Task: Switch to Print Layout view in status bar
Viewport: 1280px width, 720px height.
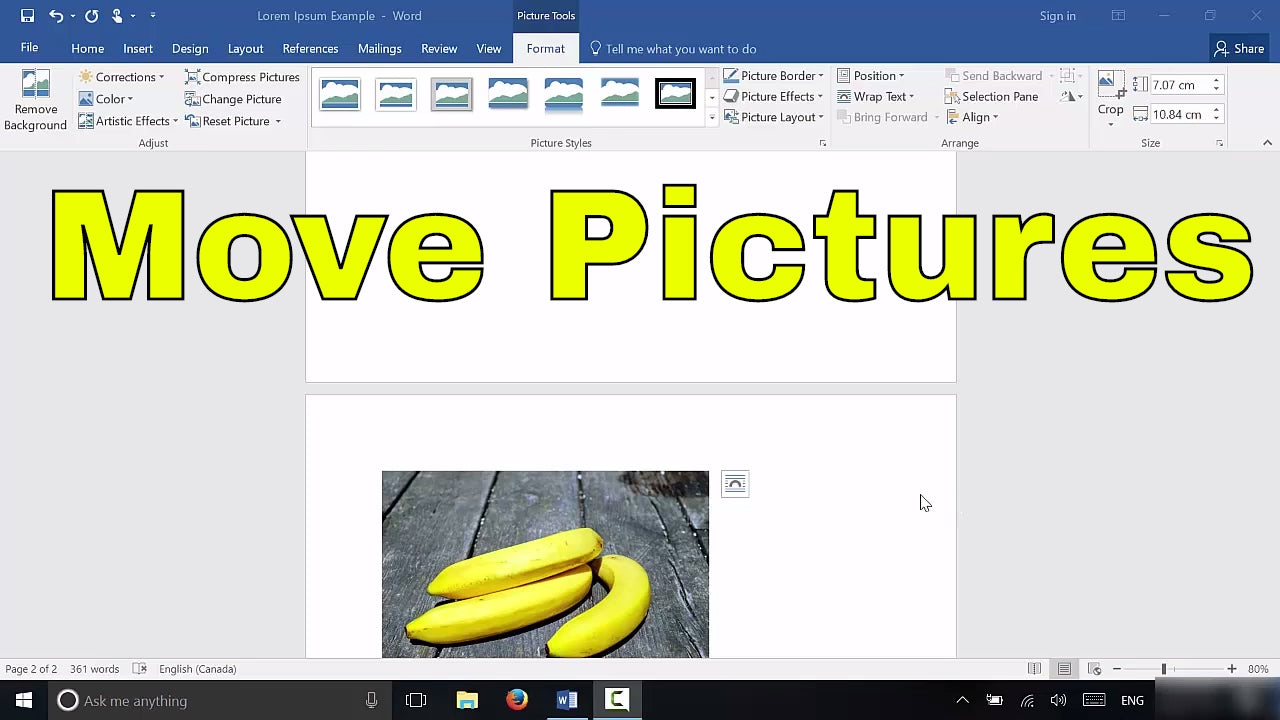Action: pos(1064,669)
